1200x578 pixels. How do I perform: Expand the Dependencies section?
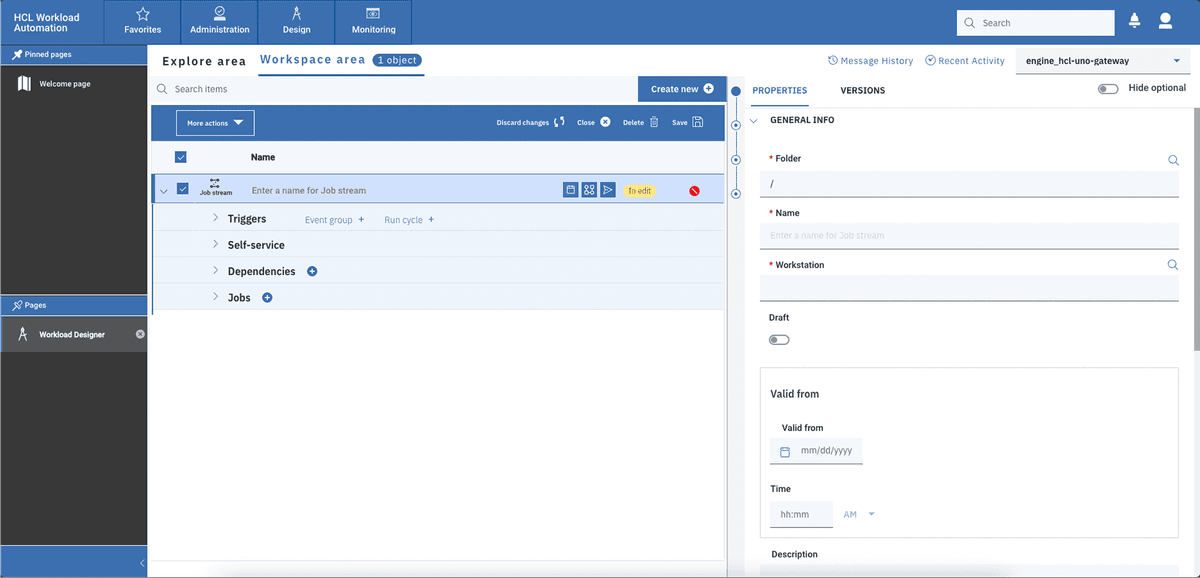coord(215,270)
